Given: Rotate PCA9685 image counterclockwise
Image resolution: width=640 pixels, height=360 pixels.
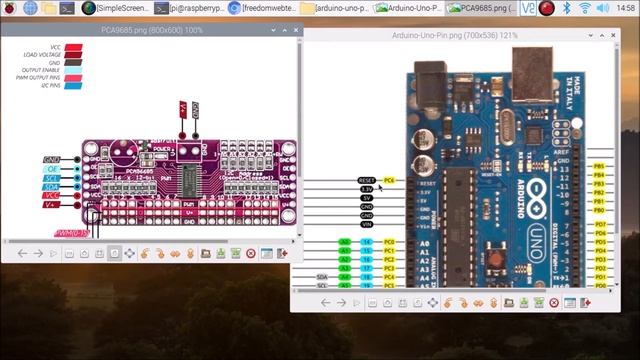Looking at the screenshot, I should click(x=144, y=253).
